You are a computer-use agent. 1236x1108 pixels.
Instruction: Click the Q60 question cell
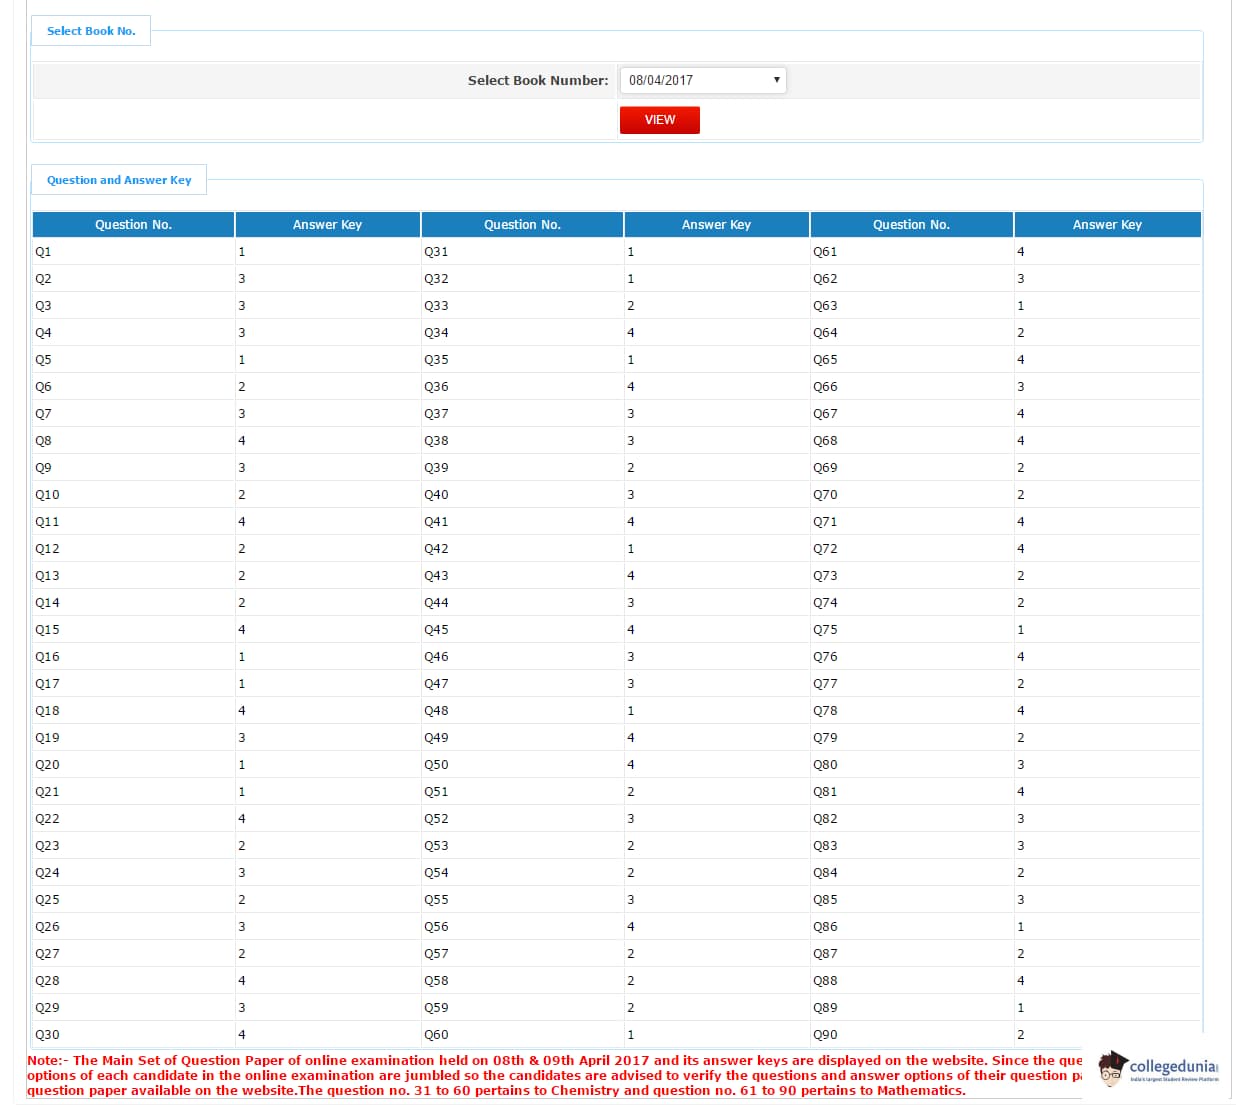436,1035
